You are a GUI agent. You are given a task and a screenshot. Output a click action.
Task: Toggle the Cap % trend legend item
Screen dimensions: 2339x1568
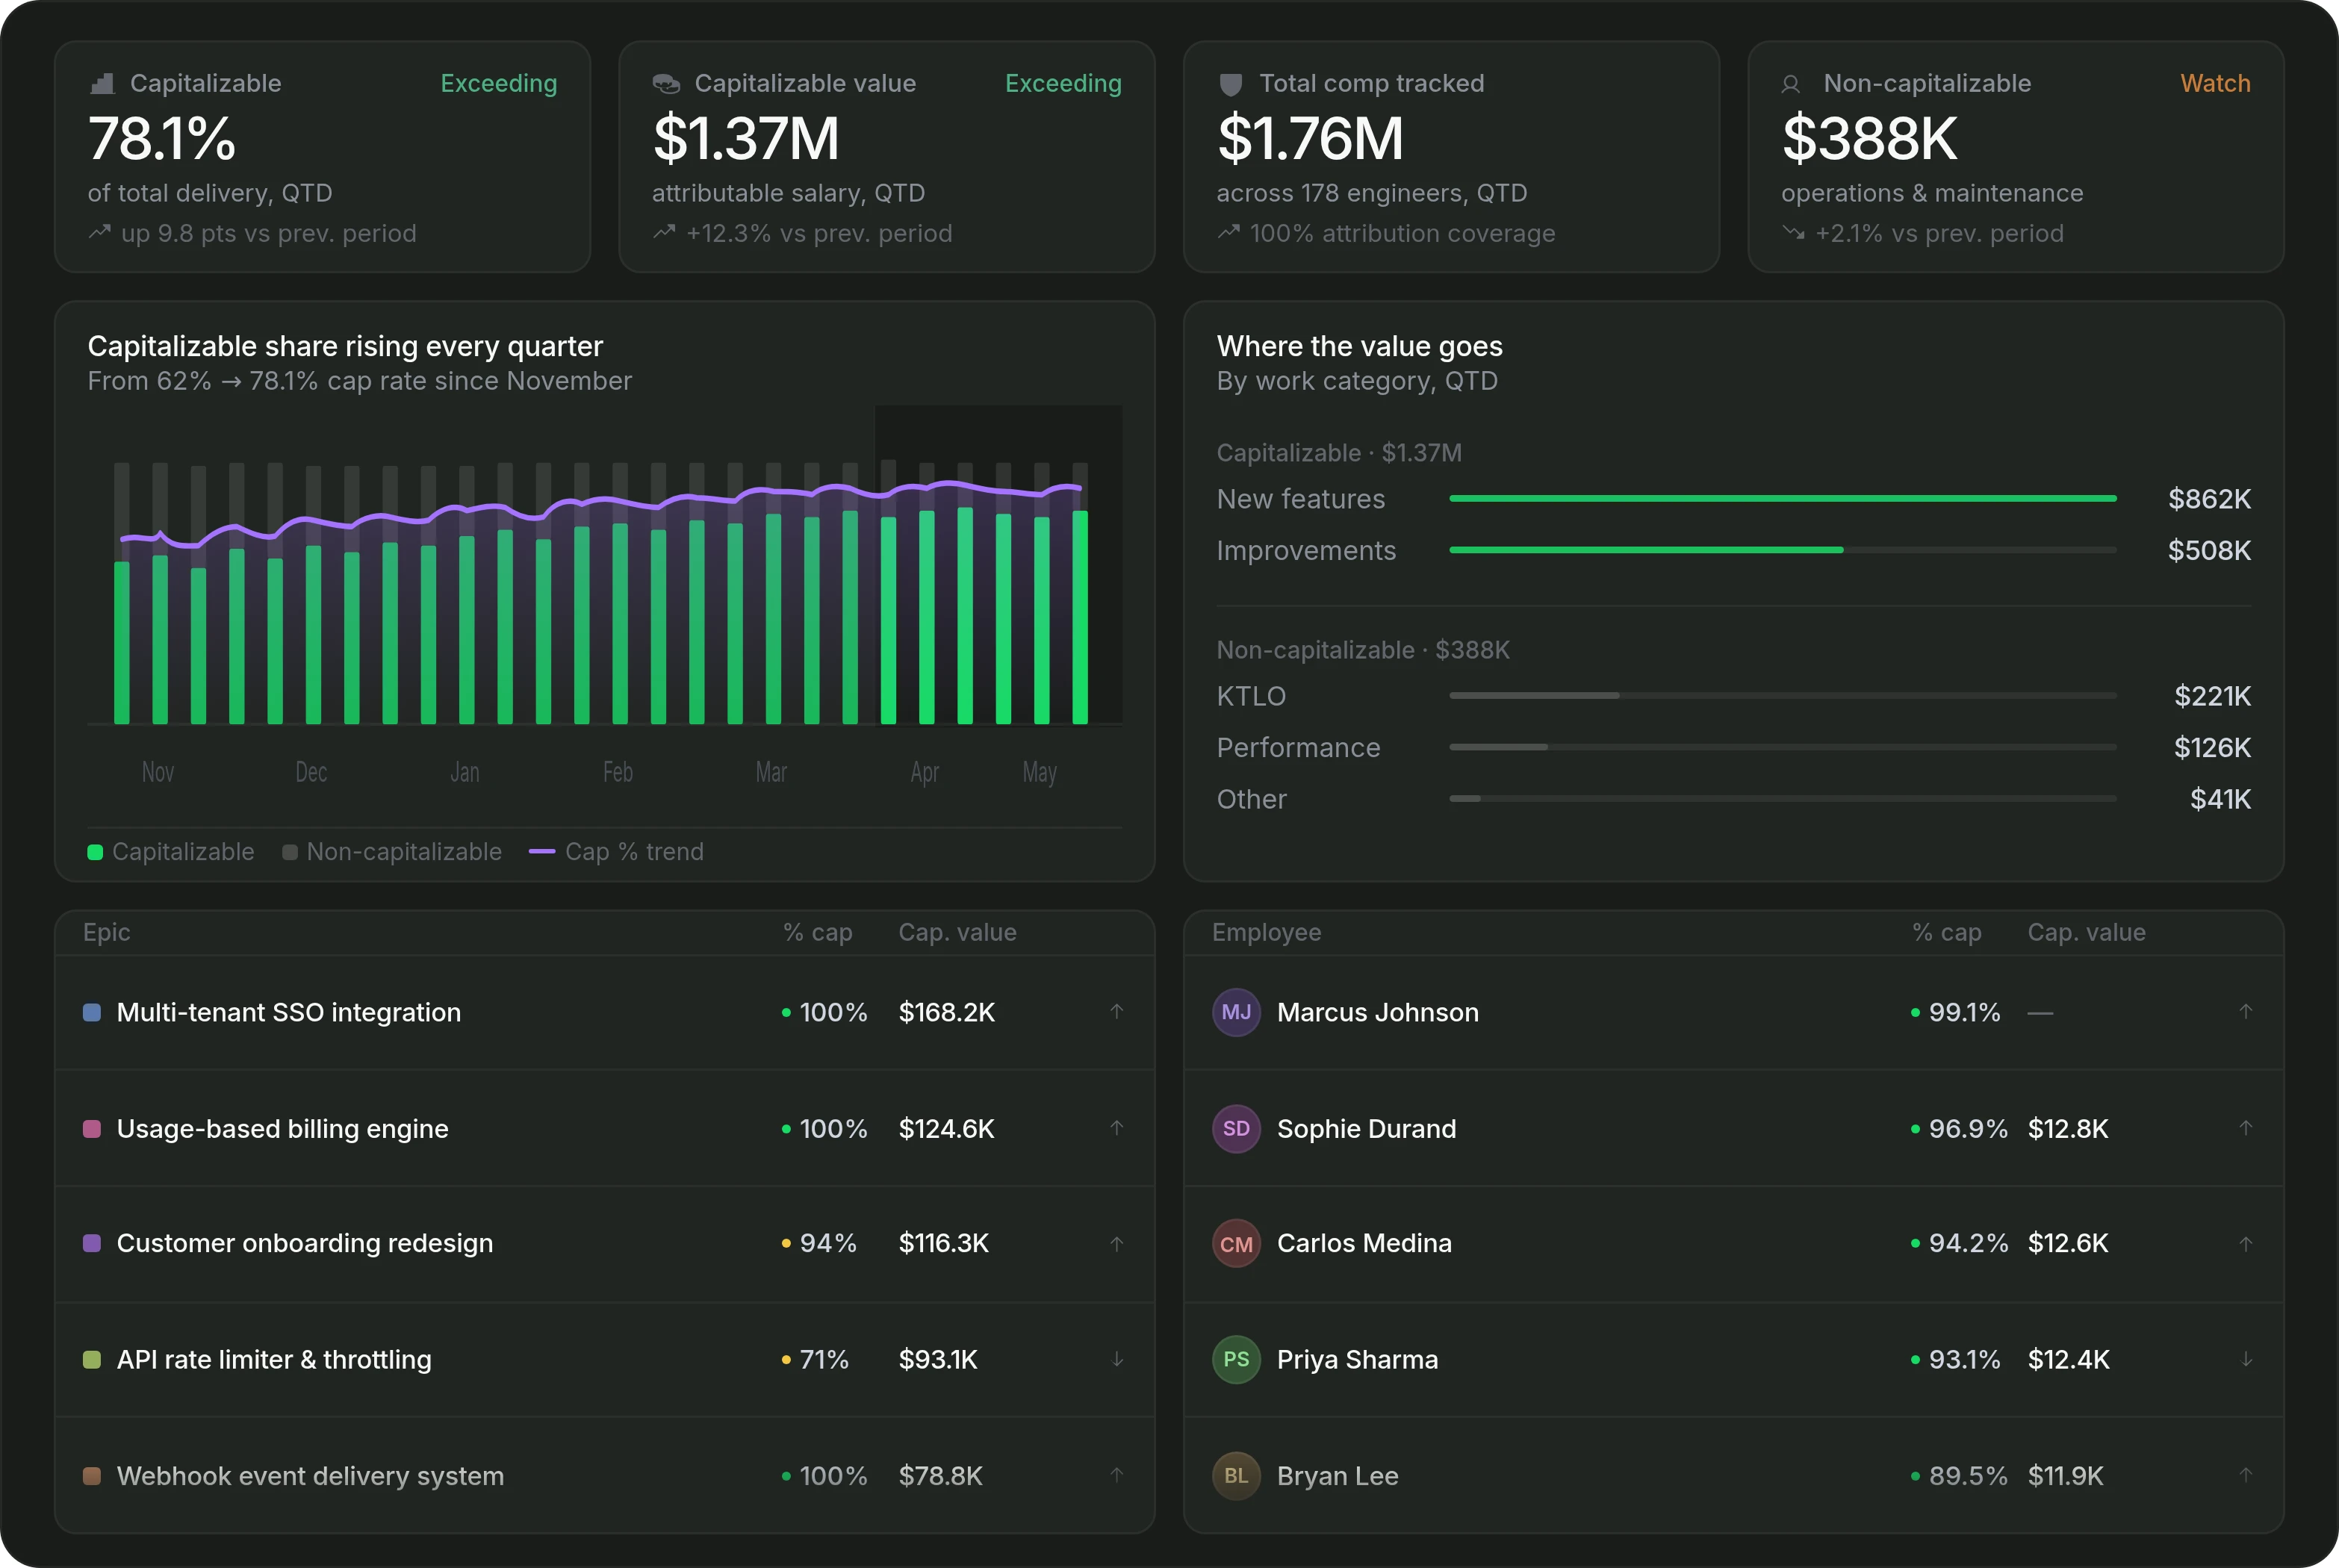pyautogui.click(x=616, y=852)
